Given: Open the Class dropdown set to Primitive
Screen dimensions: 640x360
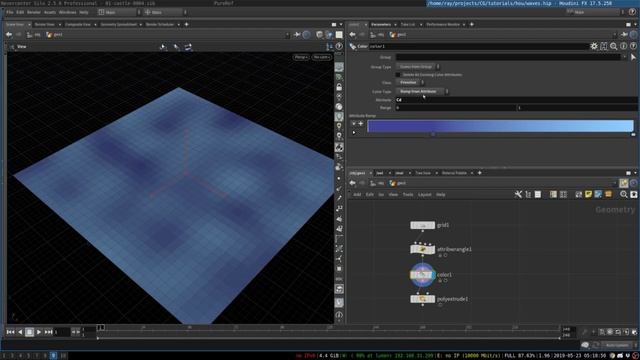Looking at the screenshot, I should 410,82.
